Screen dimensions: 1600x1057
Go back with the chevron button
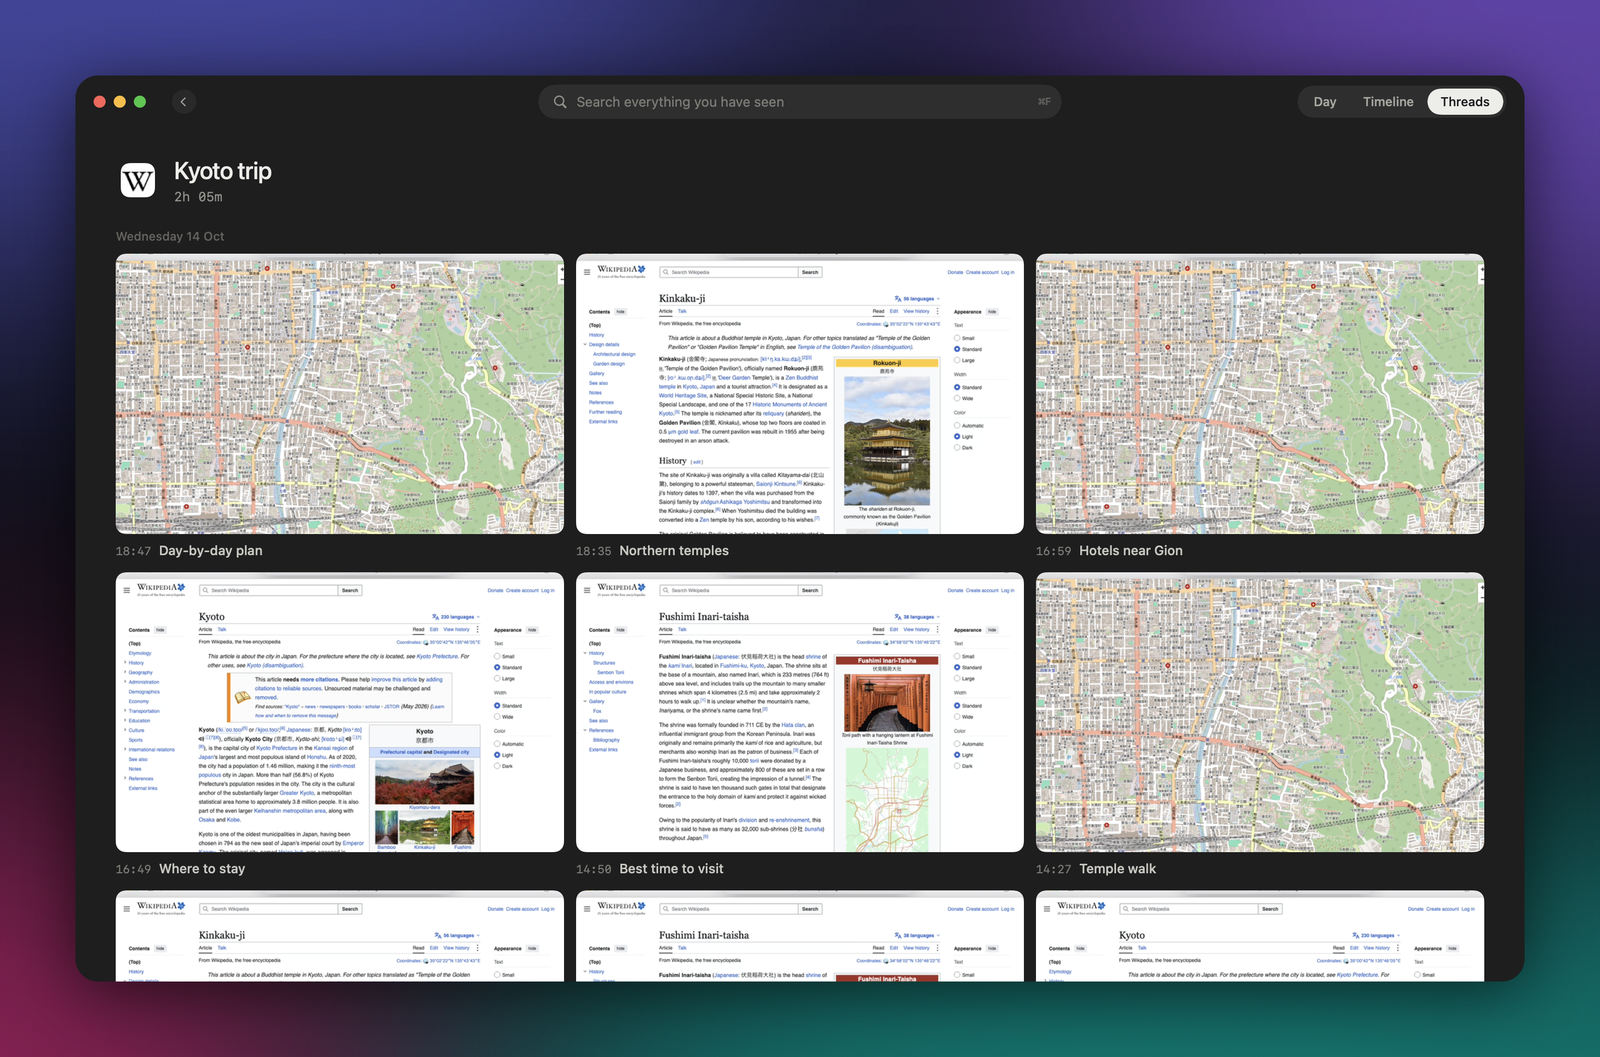(183, 102)
